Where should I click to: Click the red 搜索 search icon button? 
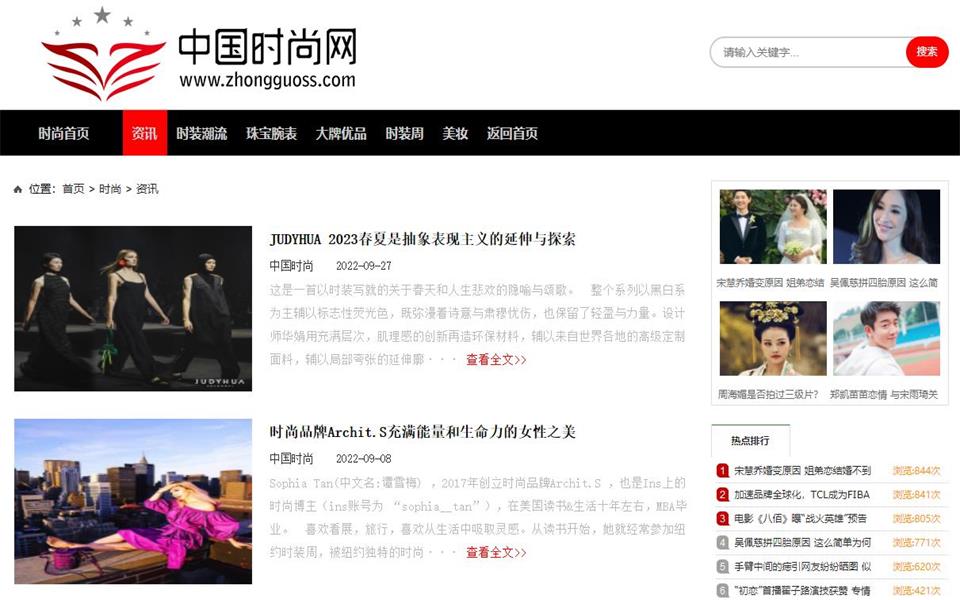coord(926,51)
